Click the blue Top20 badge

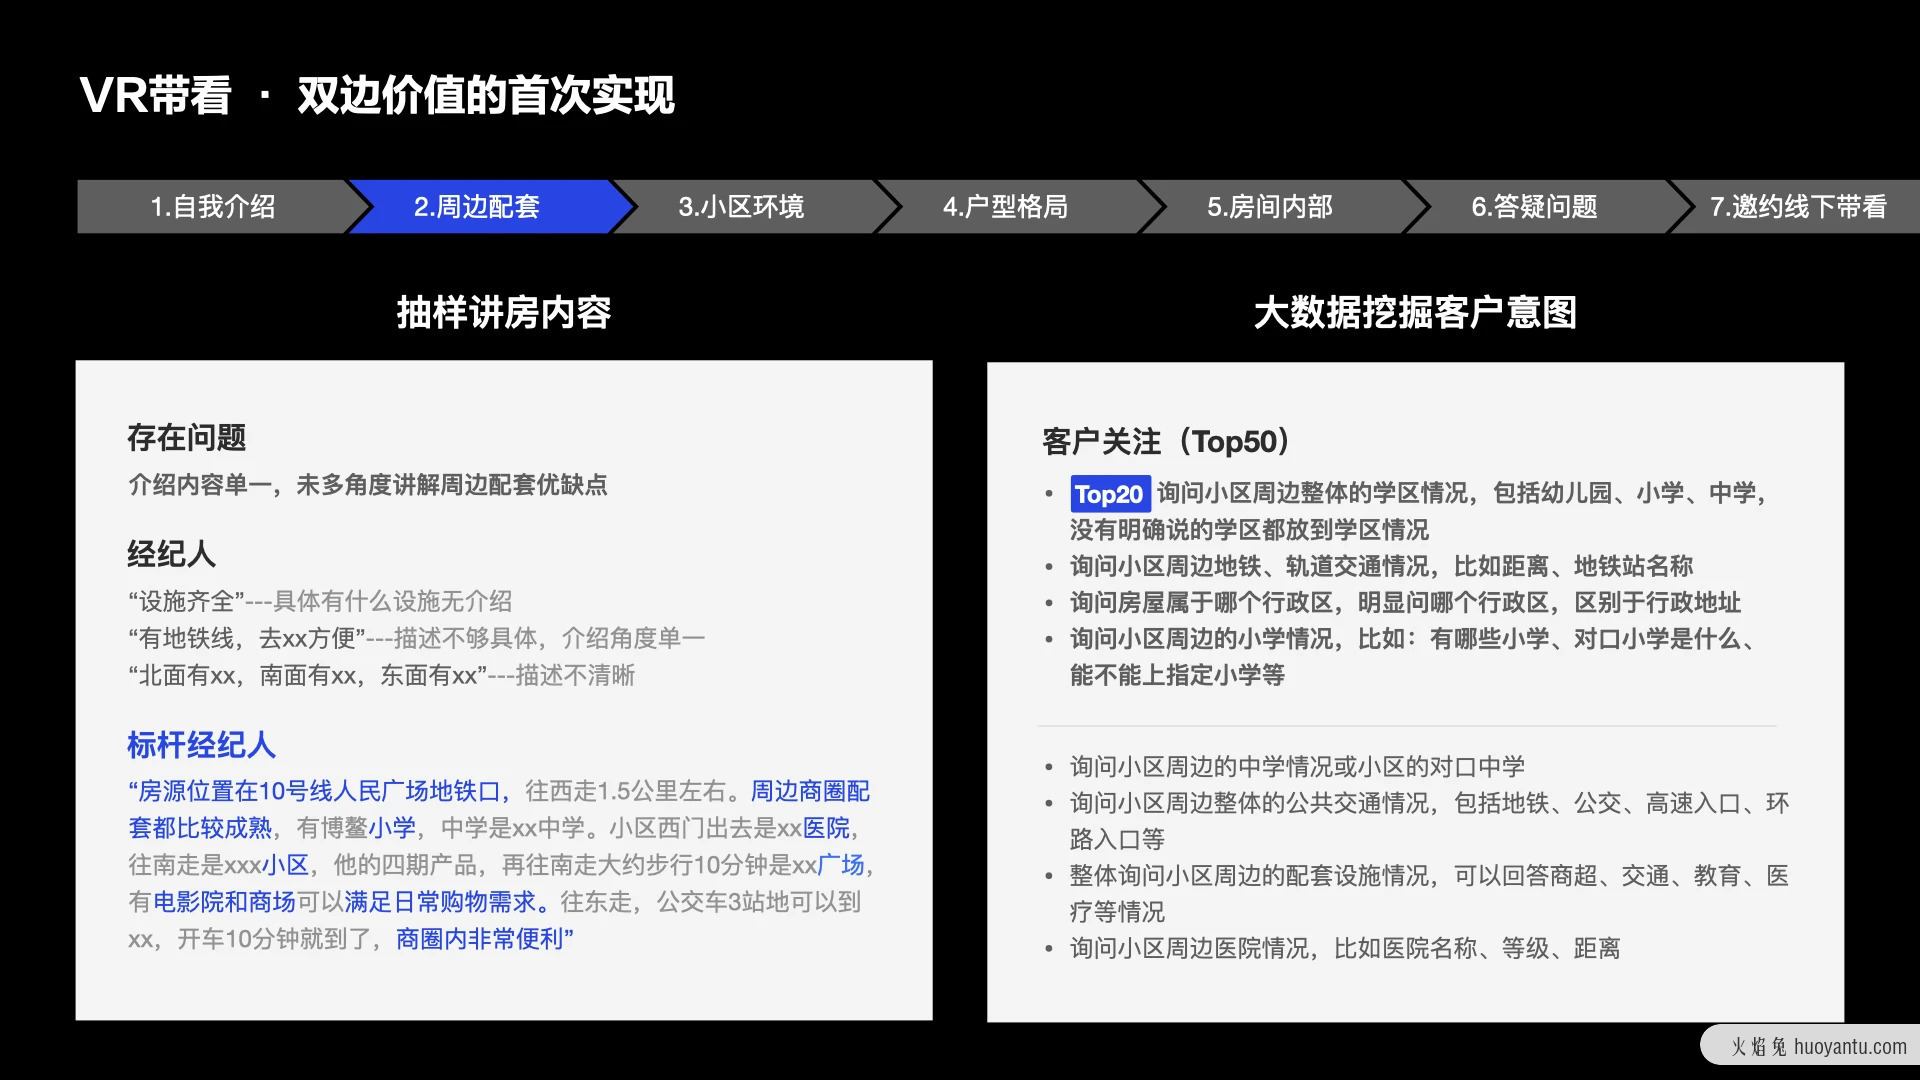(x=1109, y=494)
